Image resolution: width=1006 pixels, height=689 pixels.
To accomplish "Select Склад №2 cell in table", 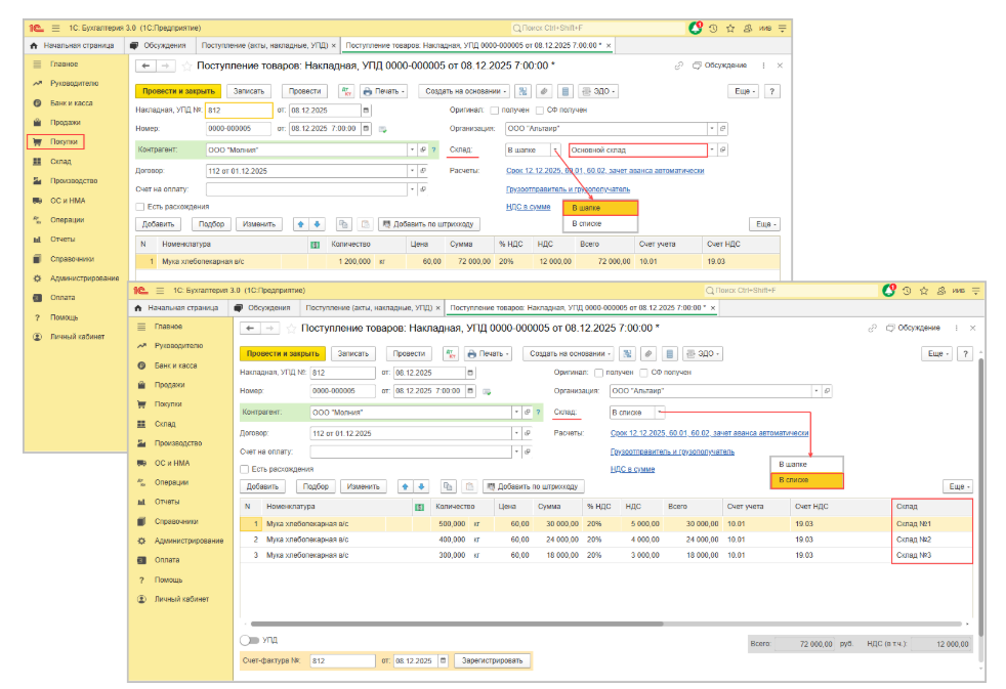I will click(932, 540).
